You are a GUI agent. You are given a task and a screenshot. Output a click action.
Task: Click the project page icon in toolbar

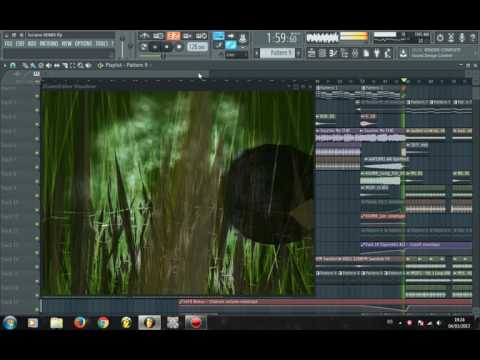(x=366, y=53)
